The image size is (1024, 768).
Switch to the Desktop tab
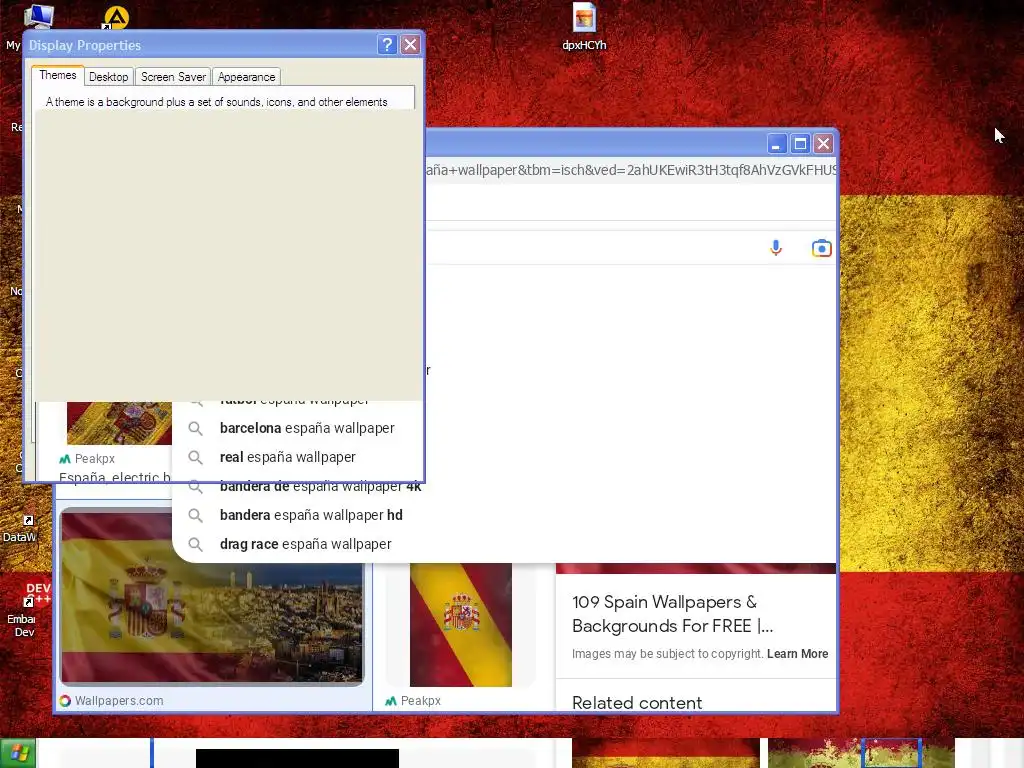[108, 77]
